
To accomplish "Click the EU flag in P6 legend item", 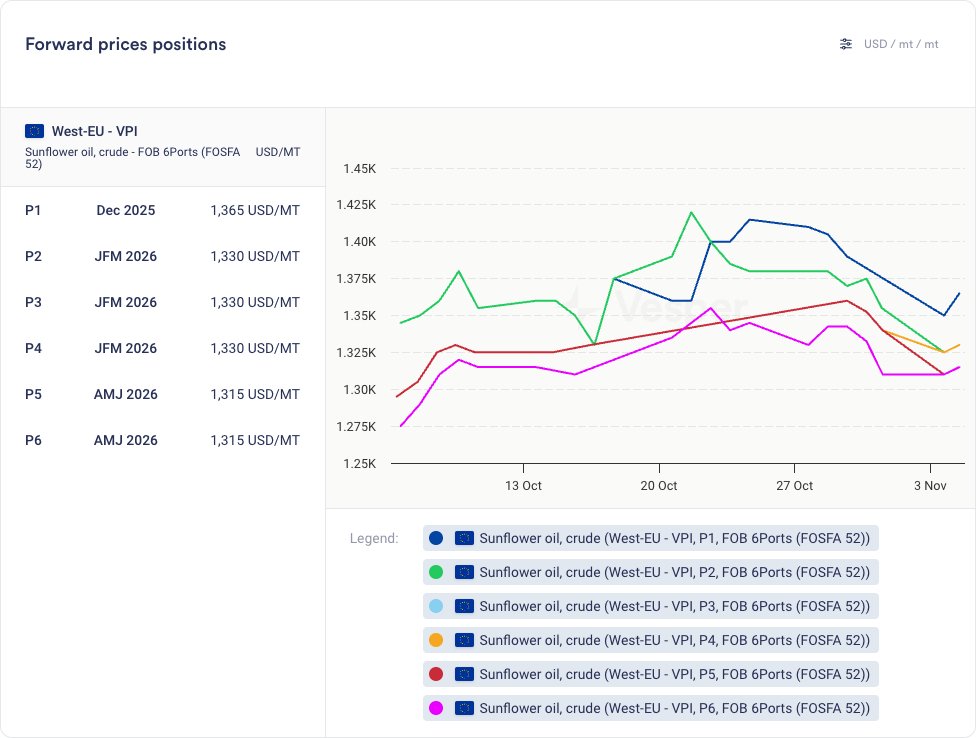I will pyautogui.click(x=464, y=708).
